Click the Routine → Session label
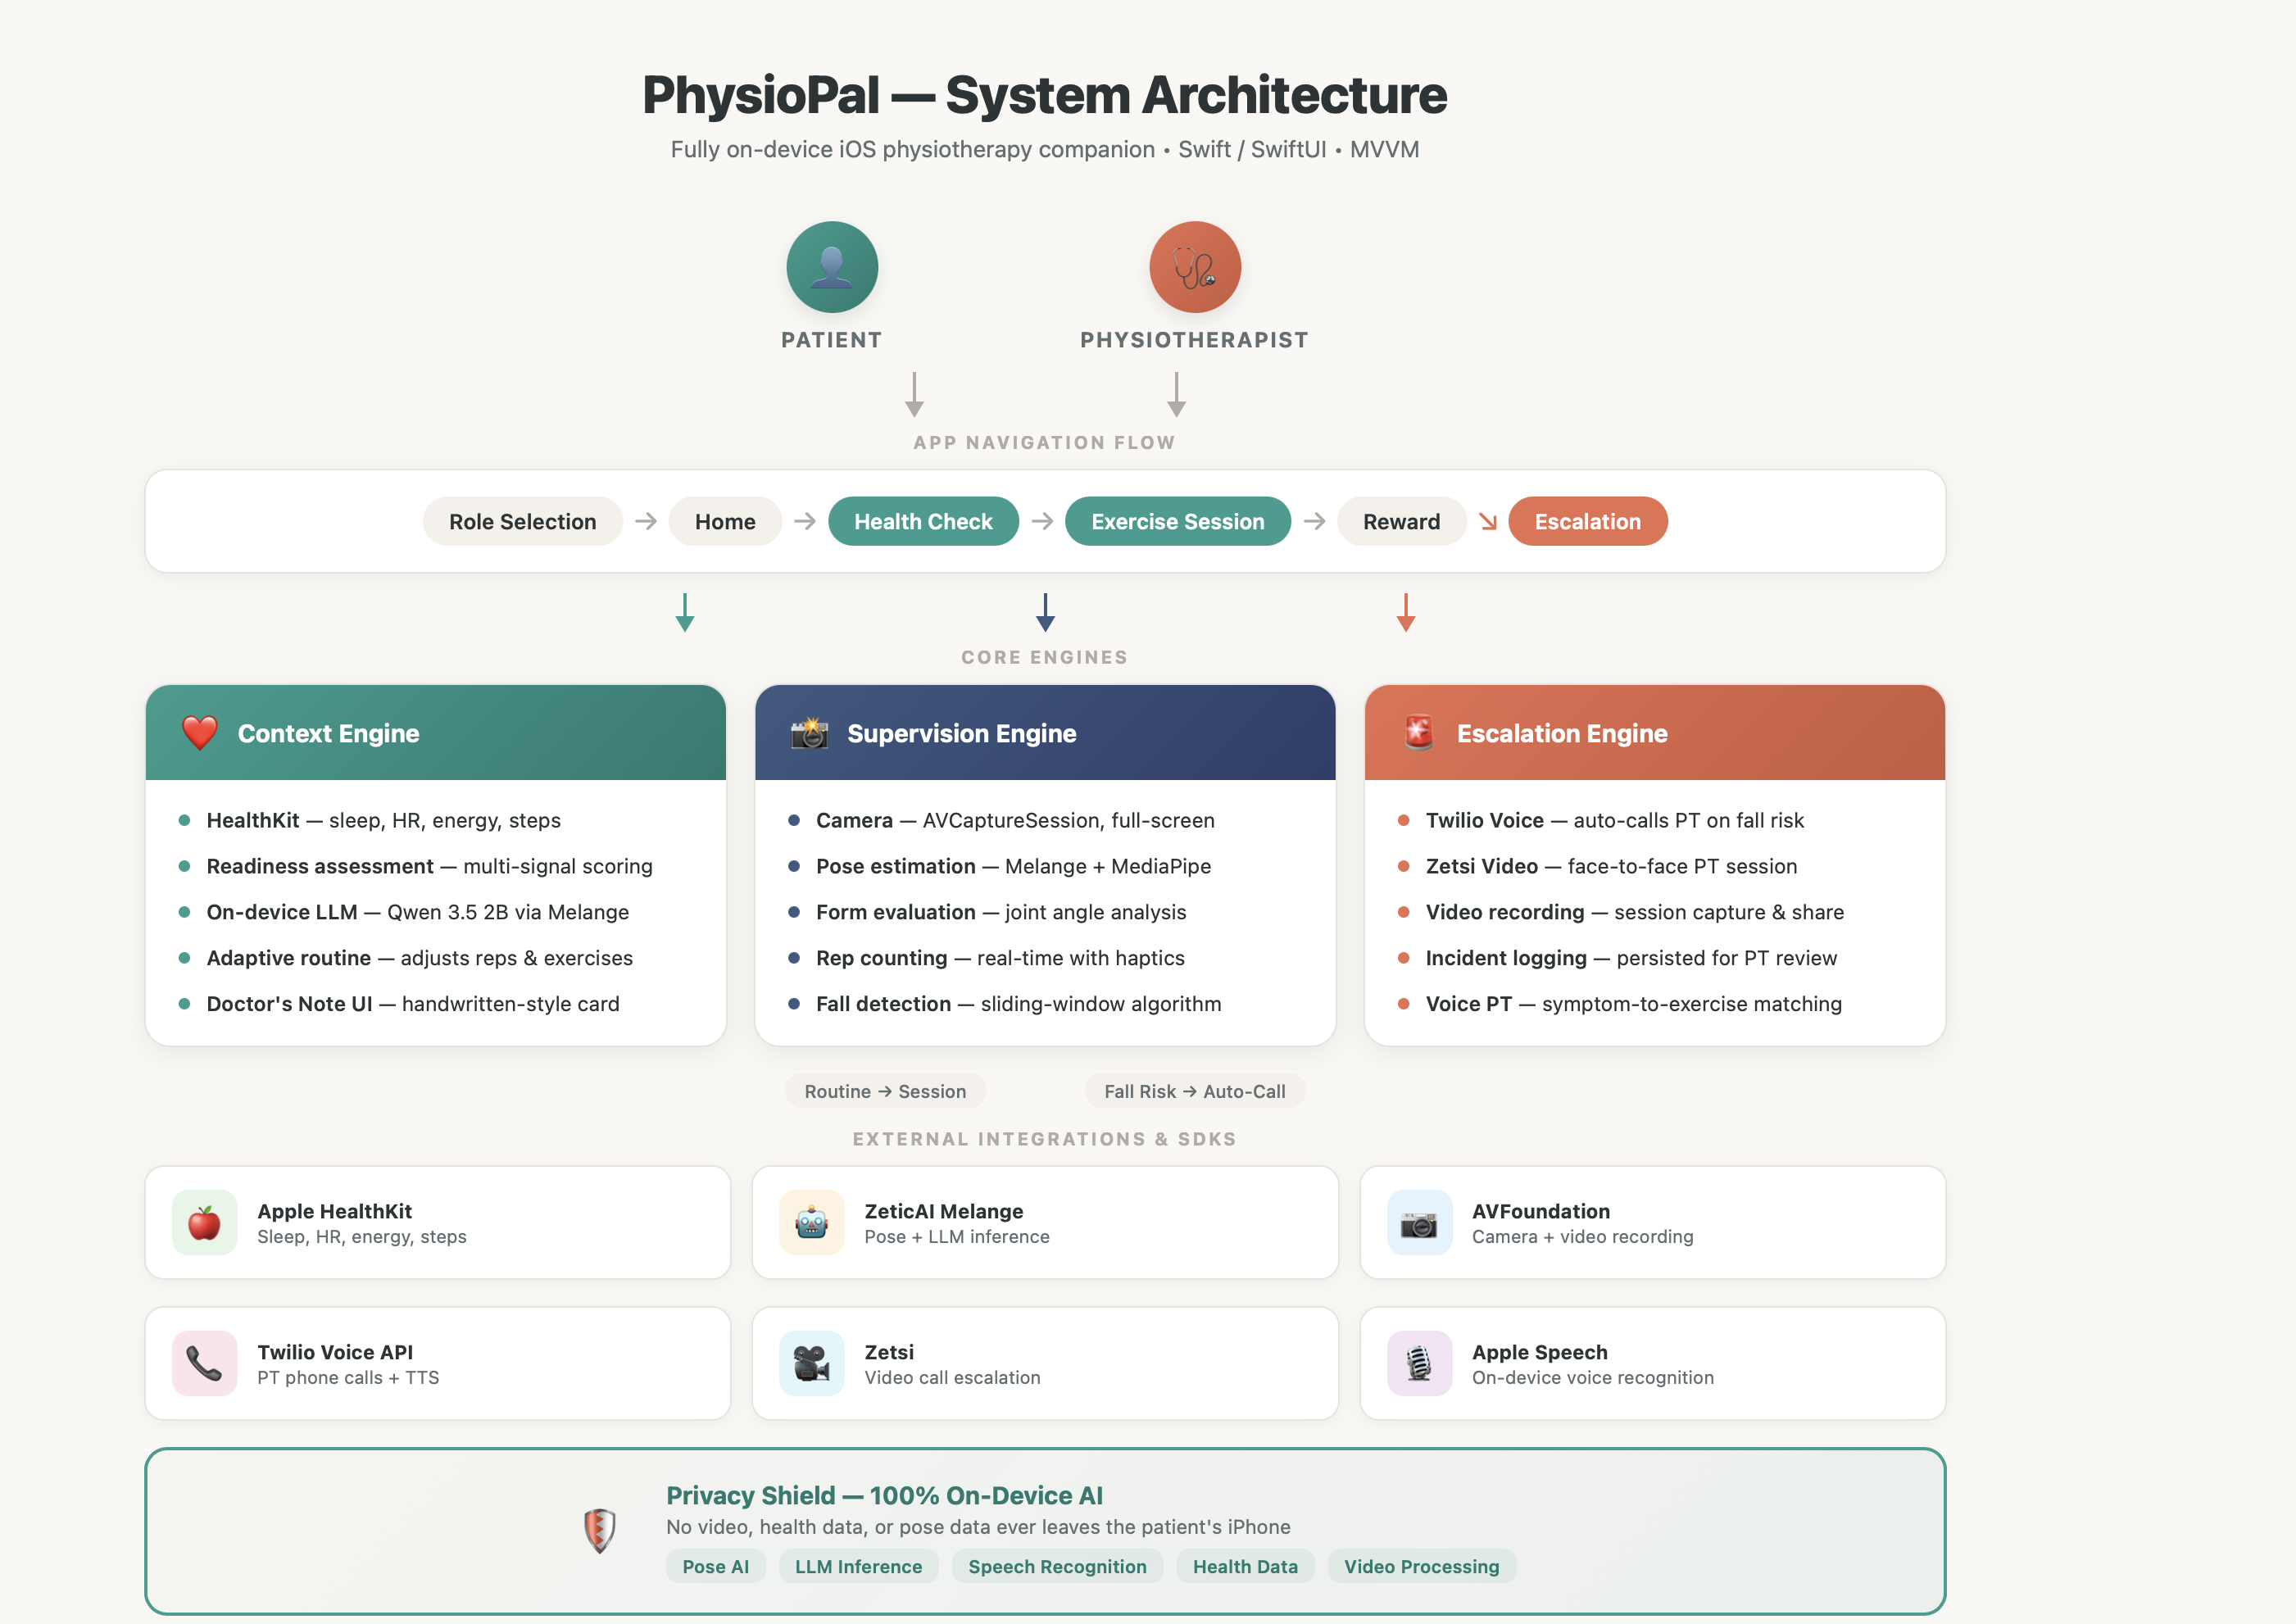 [x=885, y=1091]
